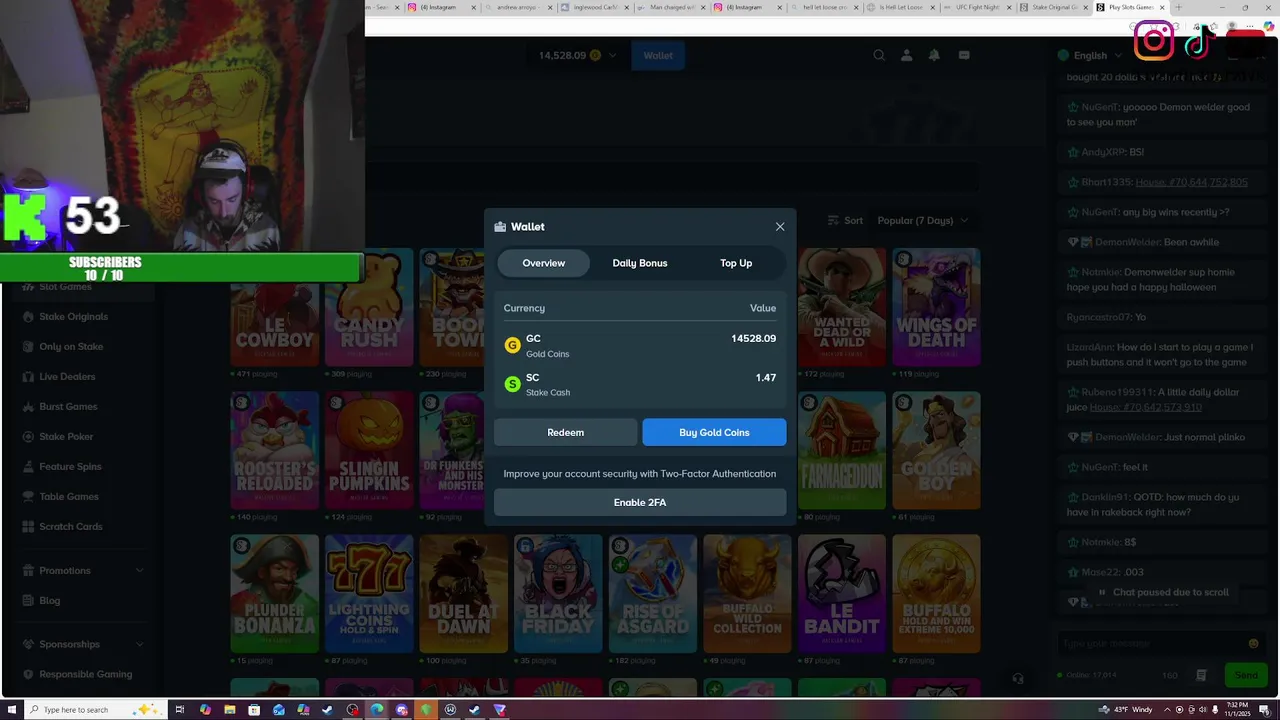1280x720 pixels.
Task: Click Buy Gold Coins button
Action: 714,432
